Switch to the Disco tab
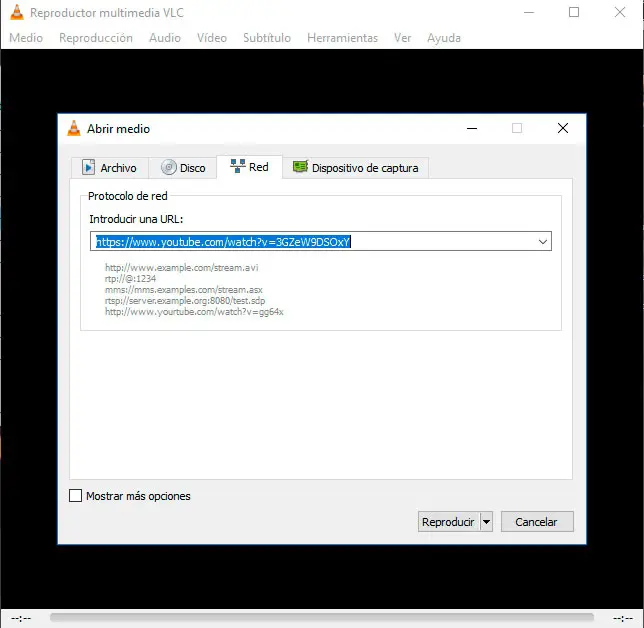Viewport: 644px width, 628px height. 183,168
